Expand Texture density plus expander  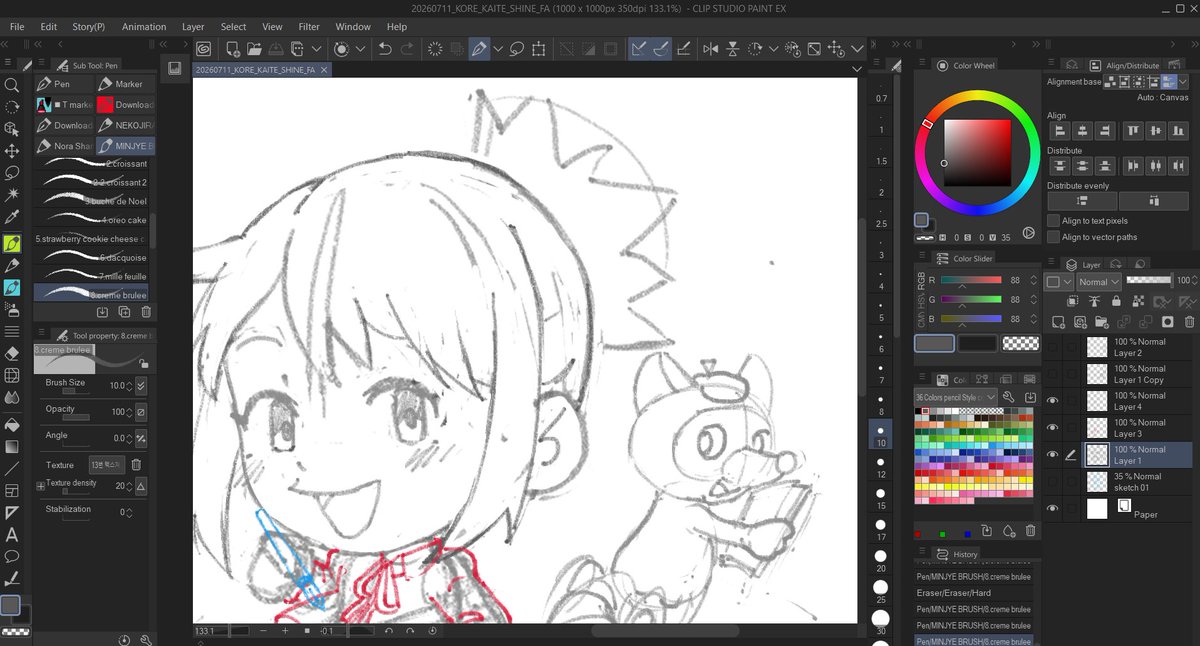point(41,485)
